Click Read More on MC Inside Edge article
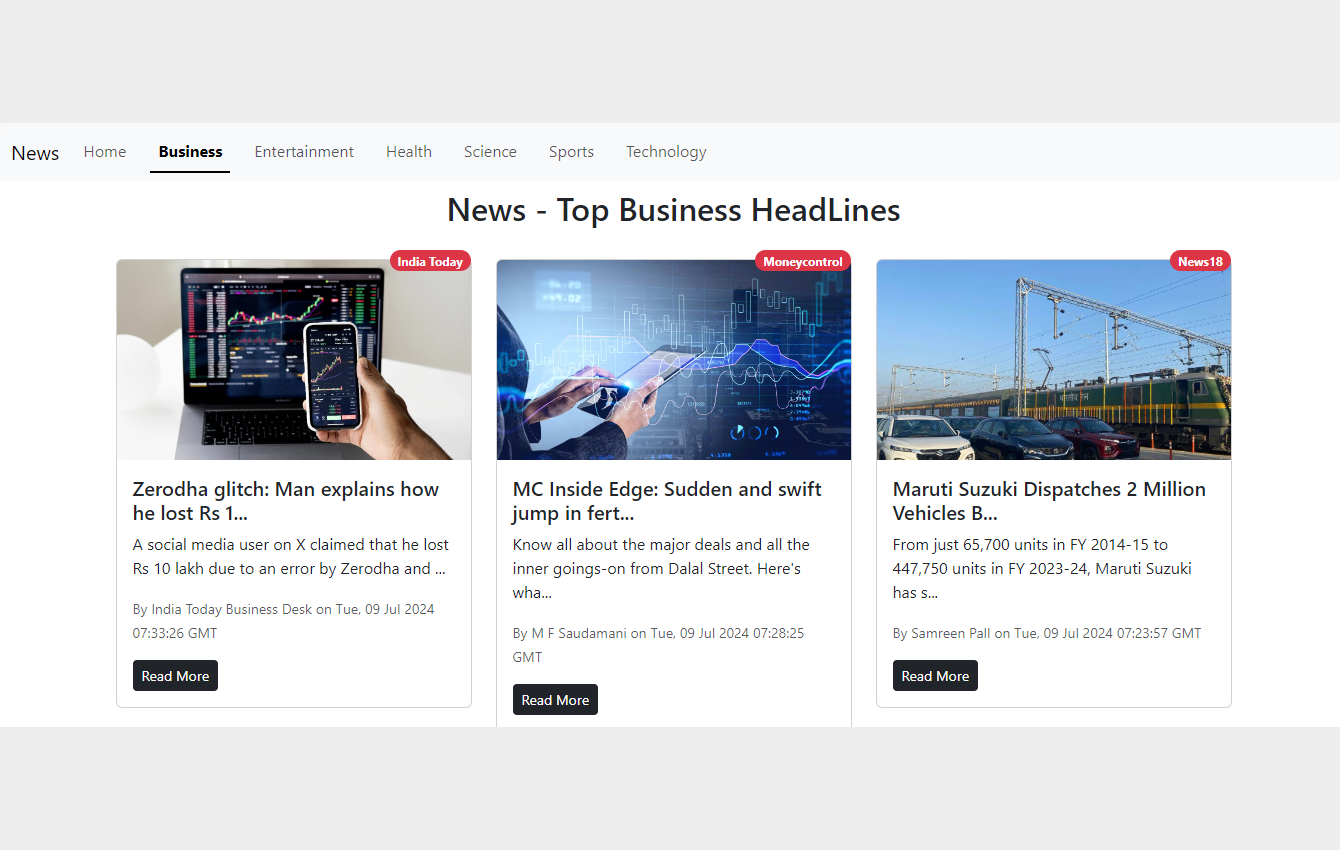The image size is (1340, 850). tap(555, 700)
